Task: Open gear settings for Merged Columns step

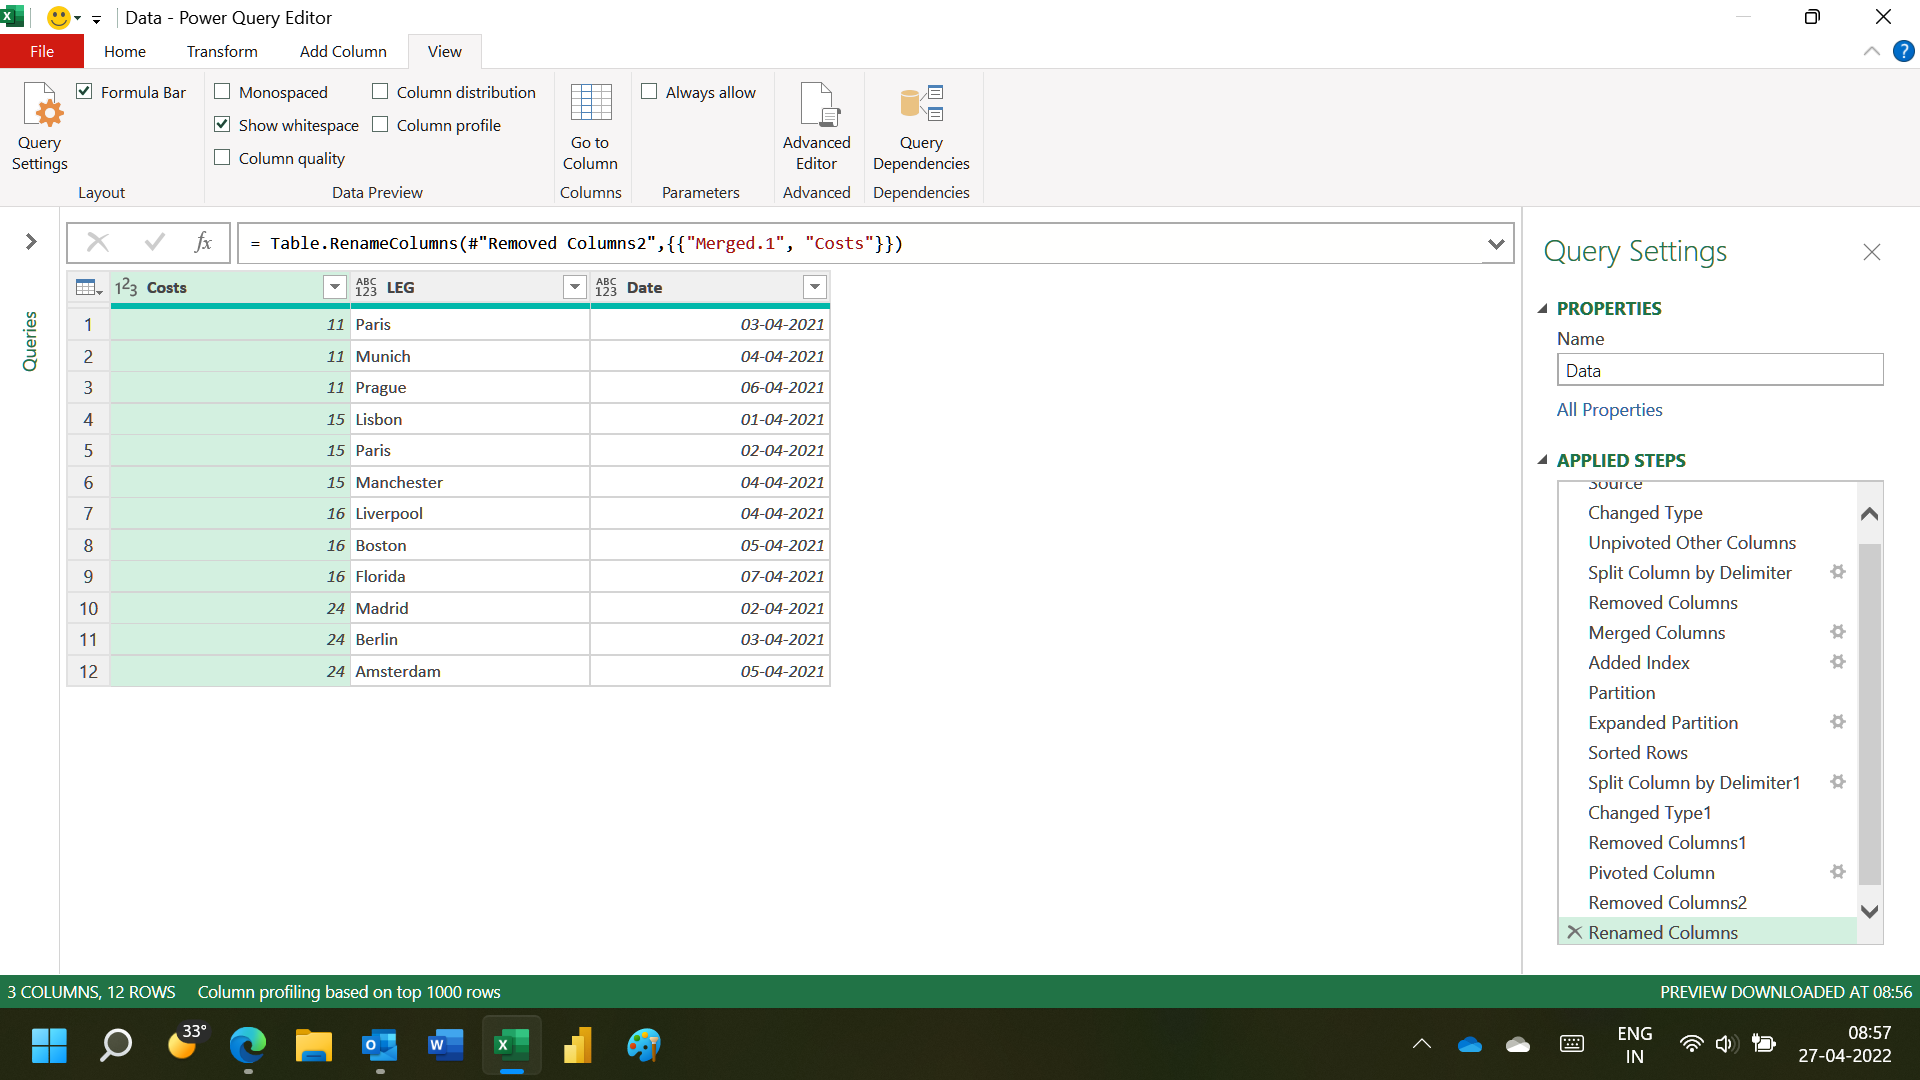Action: pyautogui.click(x=1838, y=632)
